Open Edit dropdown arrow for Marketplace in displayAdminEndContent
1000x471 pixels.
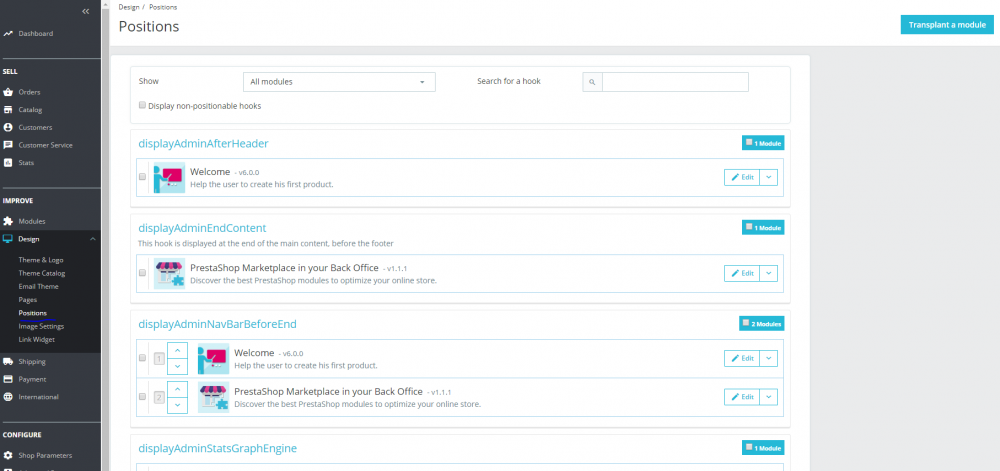click(x=768, y=273)
